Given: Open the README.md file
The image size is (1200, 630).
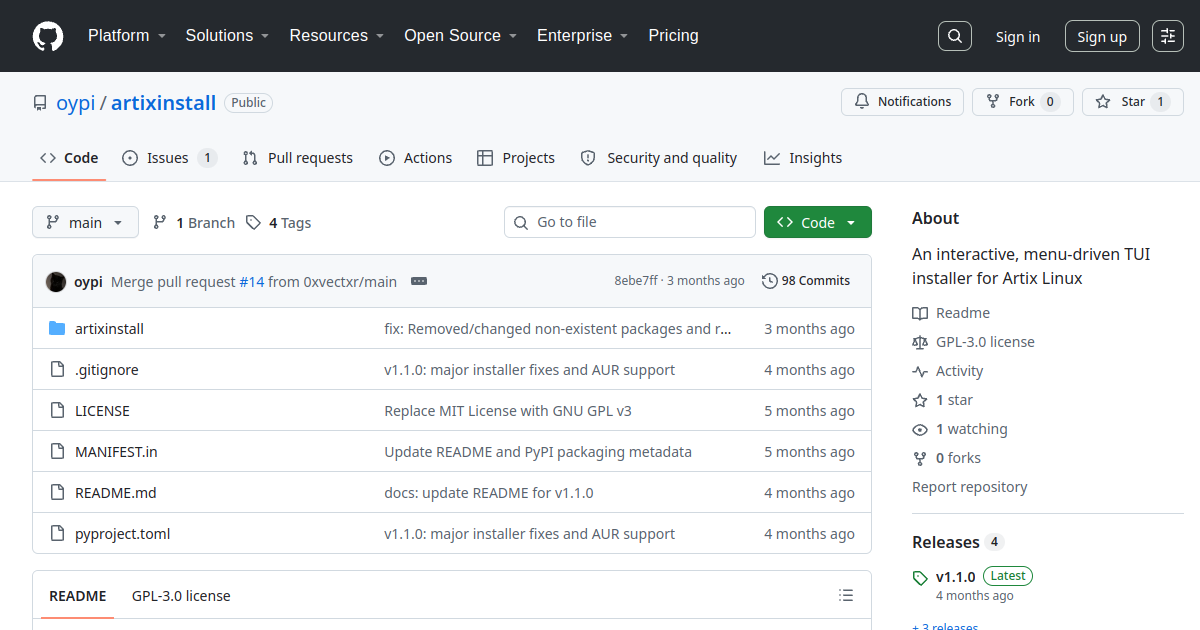Looking at the screenshot, I should click(116, 493).
